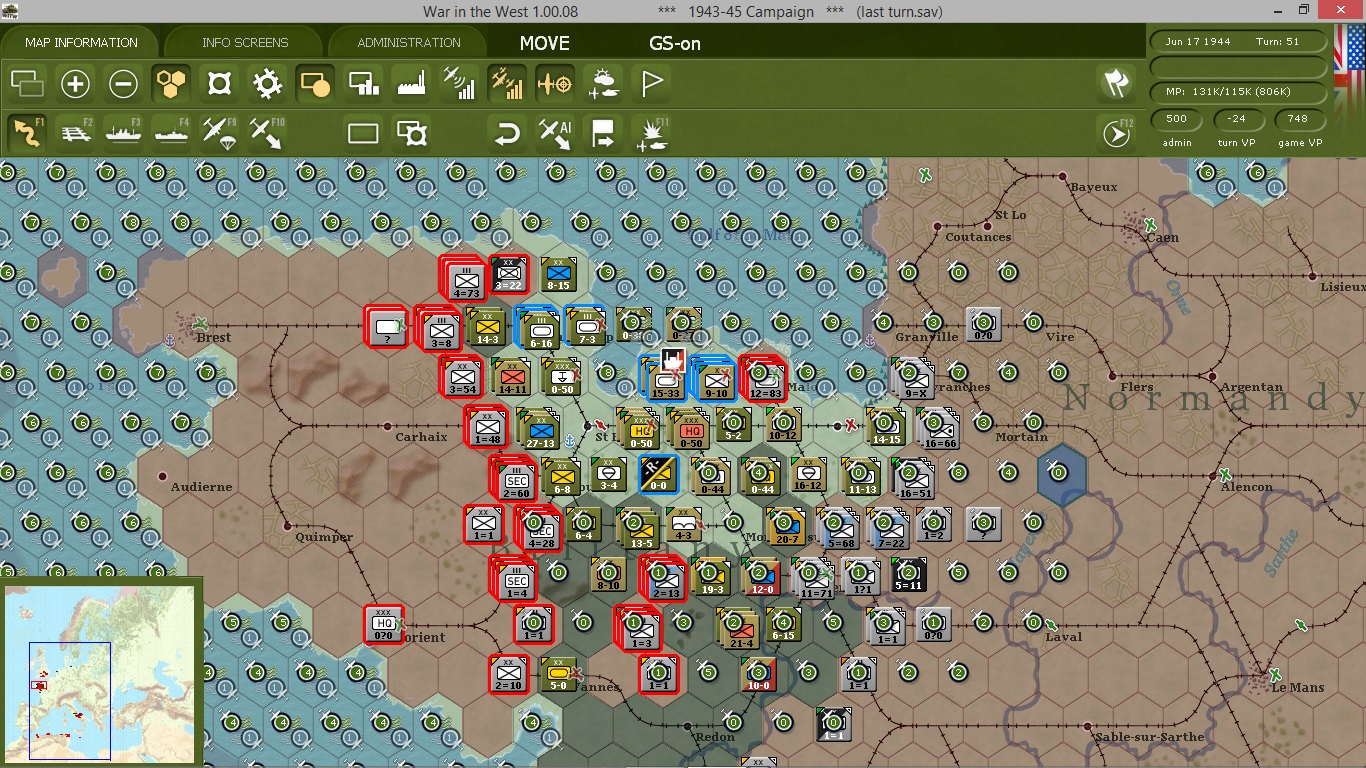Viewport: 1366px width, 768px height.
Task: Switch to the ADMINISTRATION tab
Action: (x=409, y=43)
